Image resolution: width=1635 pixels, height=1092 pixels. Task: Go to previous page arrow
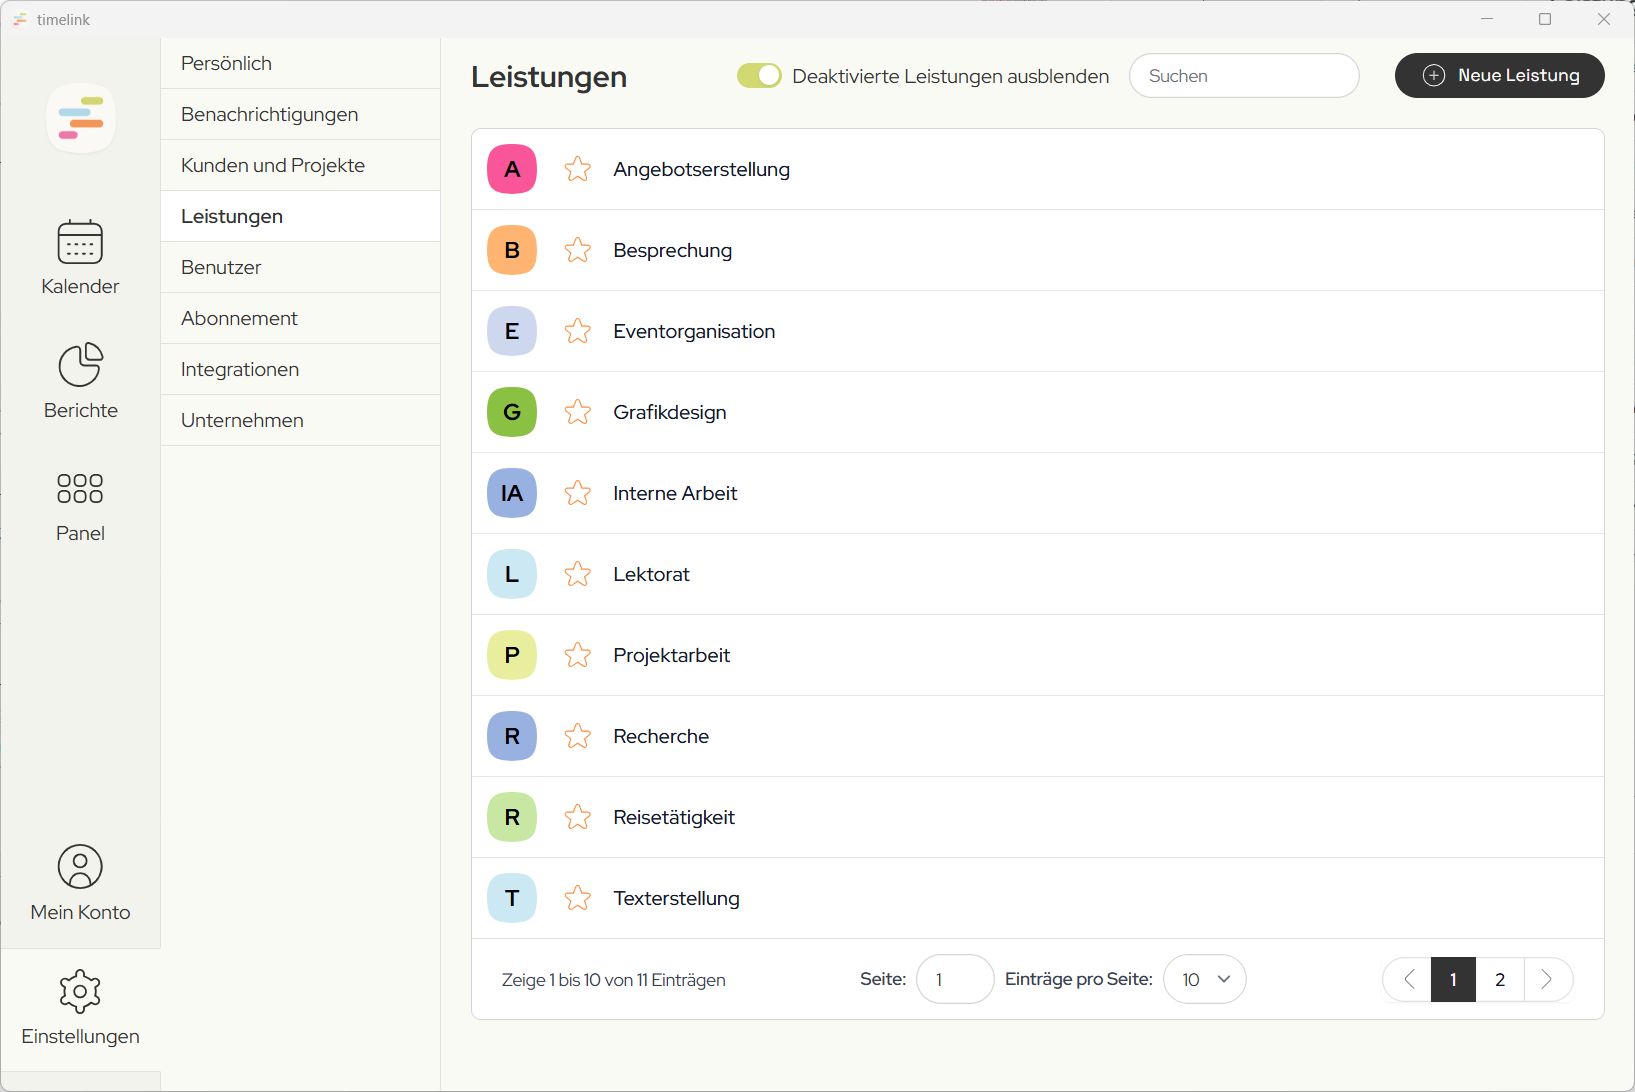(1408, 979)
